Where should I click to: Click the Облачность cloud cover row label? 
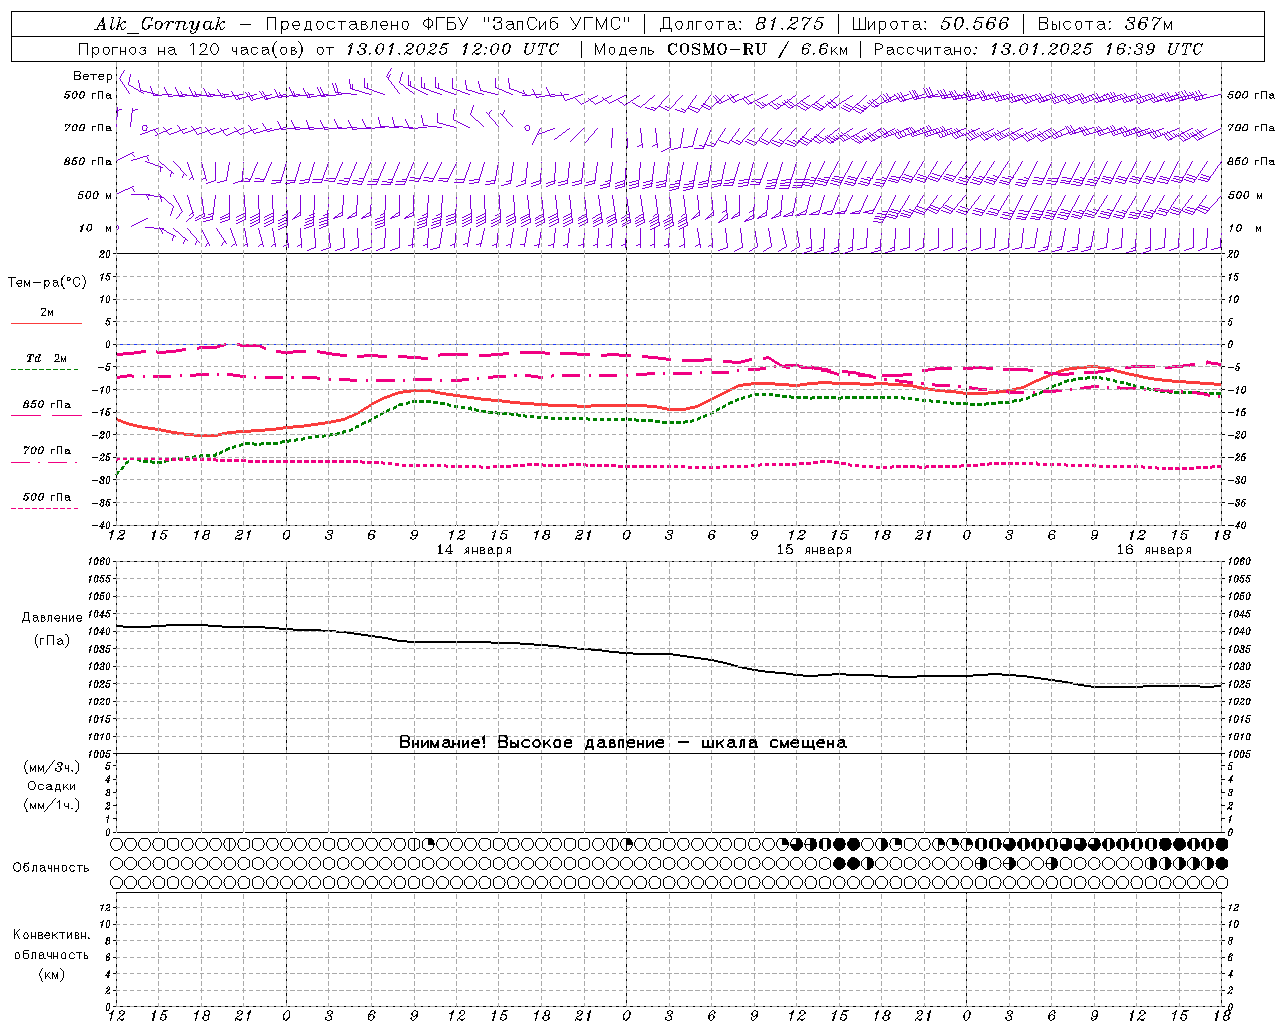tap(51, 868)
